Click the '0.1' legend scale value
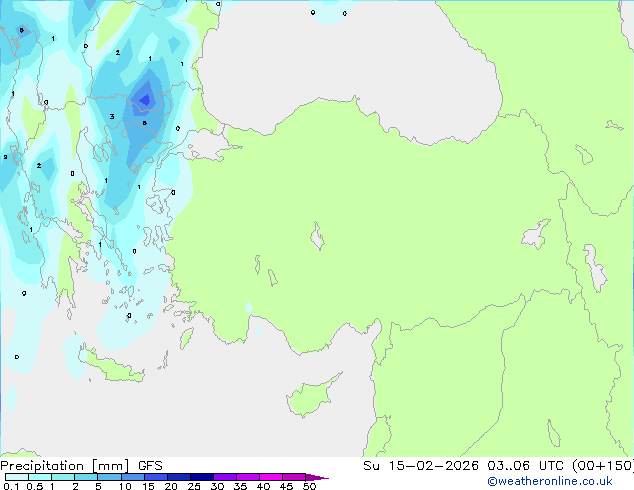Screen dimensions: 634x490 tap(11, 486)
